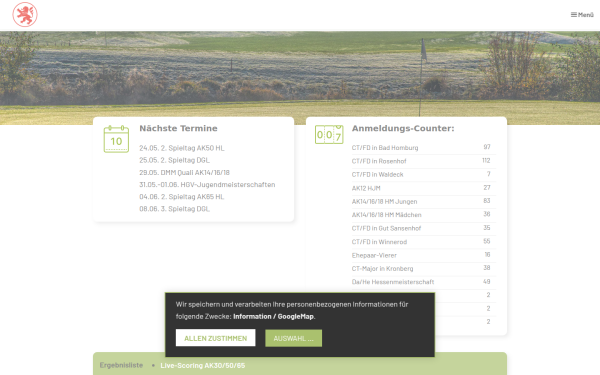Click the calendar icon showing 10

[x=116, y=139]
